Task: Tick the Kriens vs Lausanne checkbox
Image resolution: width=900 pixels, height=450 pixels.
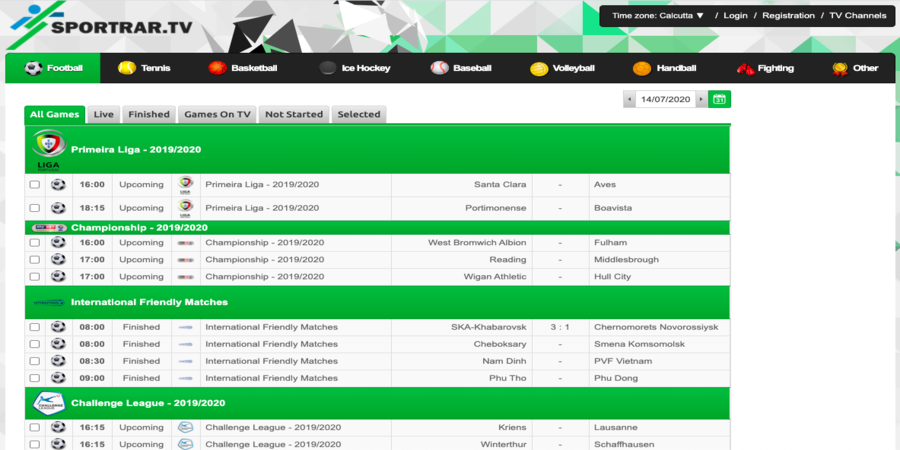Action: click(x=35, y=428)
